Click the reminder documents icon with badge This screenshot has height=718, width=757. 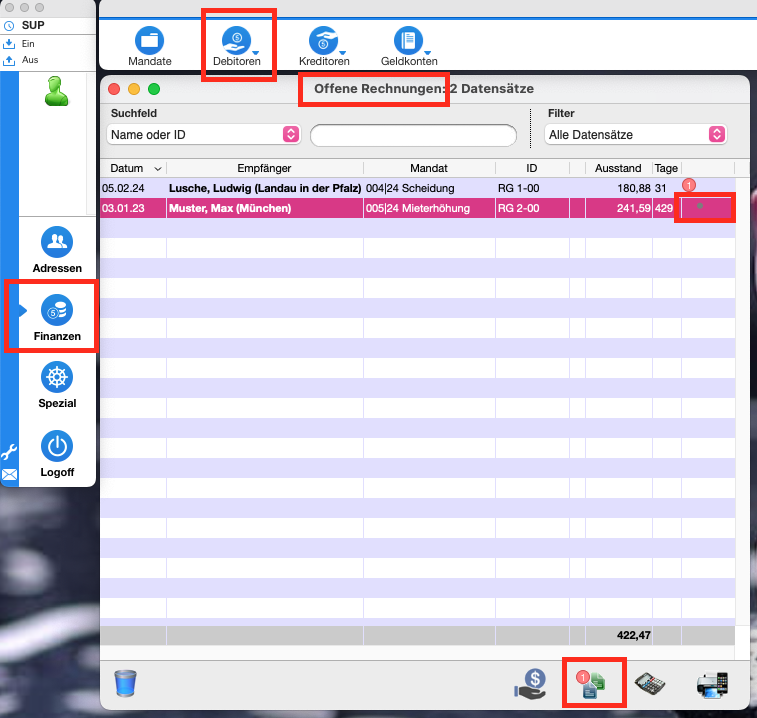tap(590, 685)
